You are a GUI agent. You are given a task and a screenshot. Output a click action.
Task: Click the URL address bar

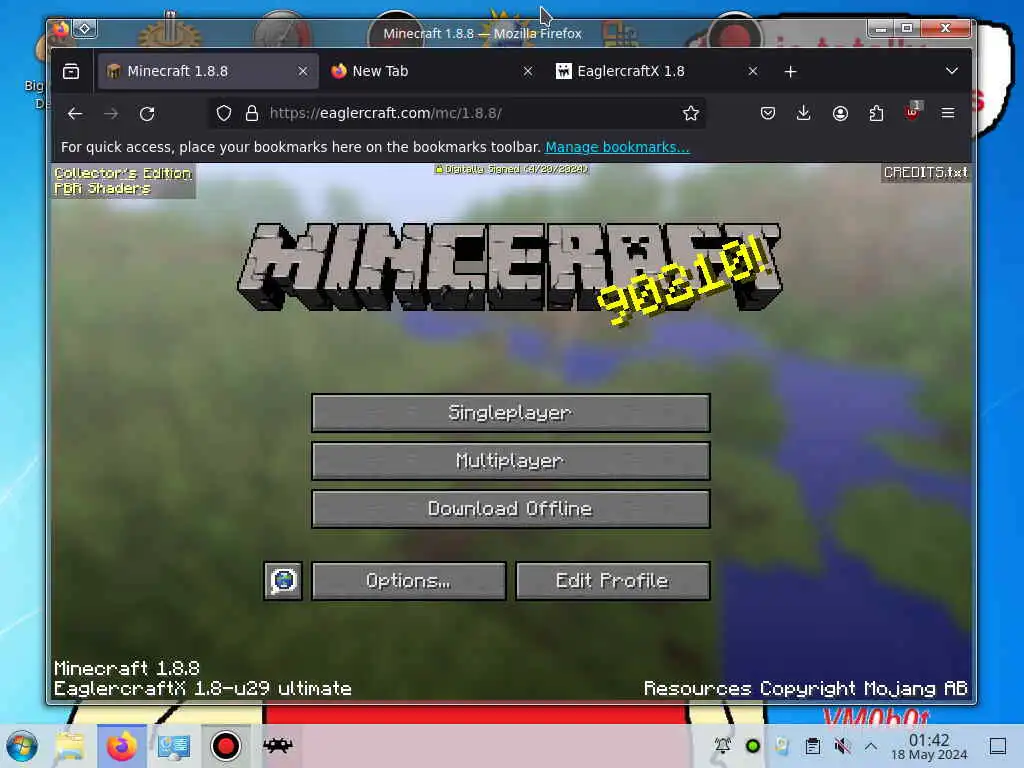(457, 114)
